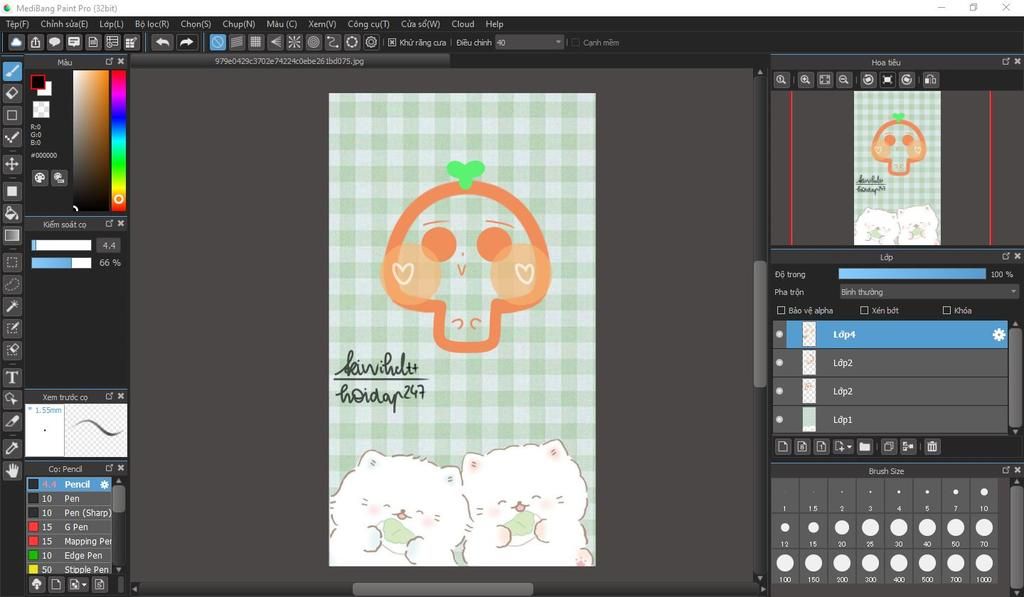Select the transparent color swatch
1024x597 pixels.
(41, 109)
